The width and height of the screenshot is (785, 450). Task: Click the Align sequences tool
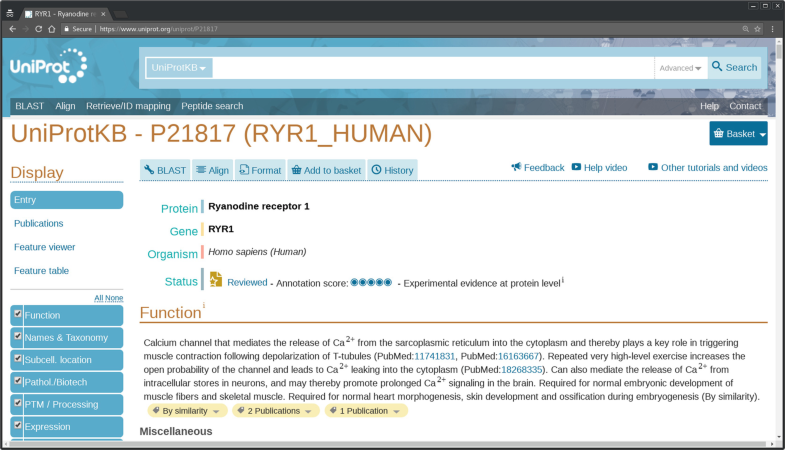tap(212, 170)
